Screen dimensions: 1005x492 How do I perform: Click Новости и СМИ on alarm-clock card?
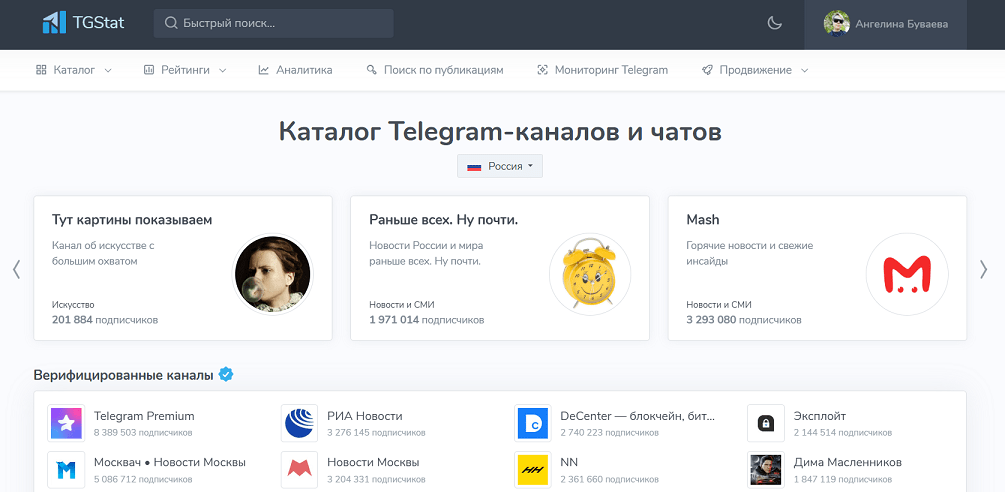pyautogui.click(x=402, y=305)
